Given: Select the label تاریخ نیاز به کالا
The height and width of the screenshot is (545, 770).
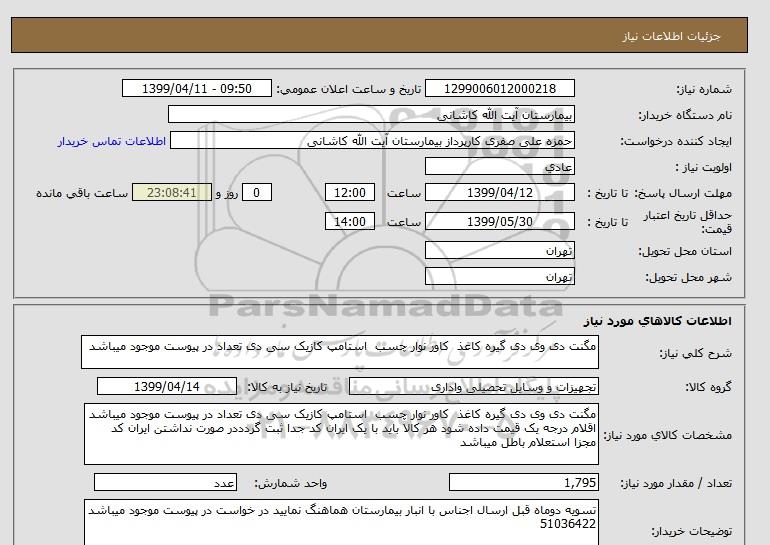Looking at the screenshot, I should [287, 387].
